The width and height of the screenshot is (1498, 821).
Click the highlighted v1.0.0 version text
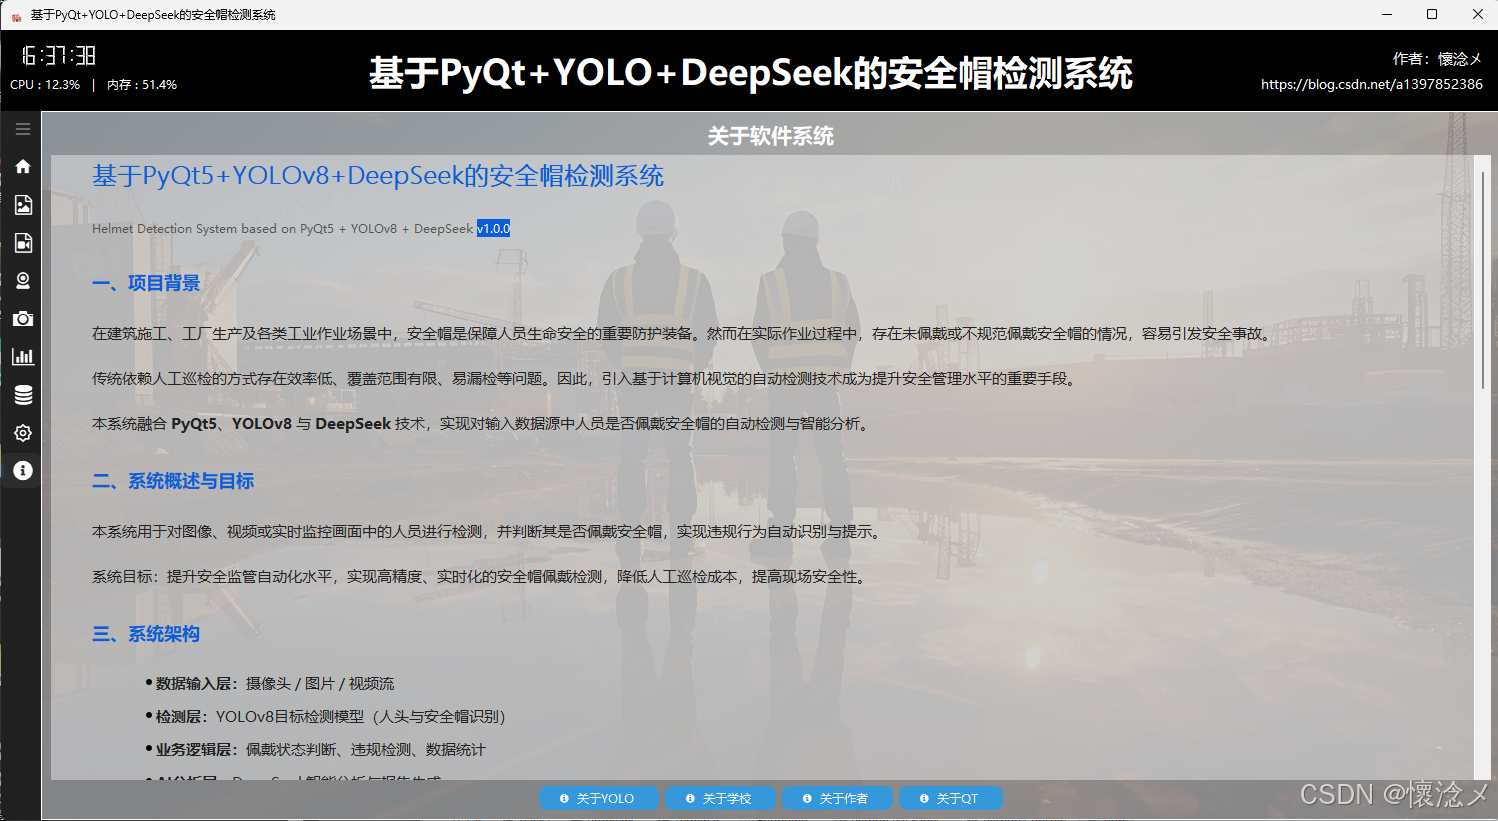point(493,228)
